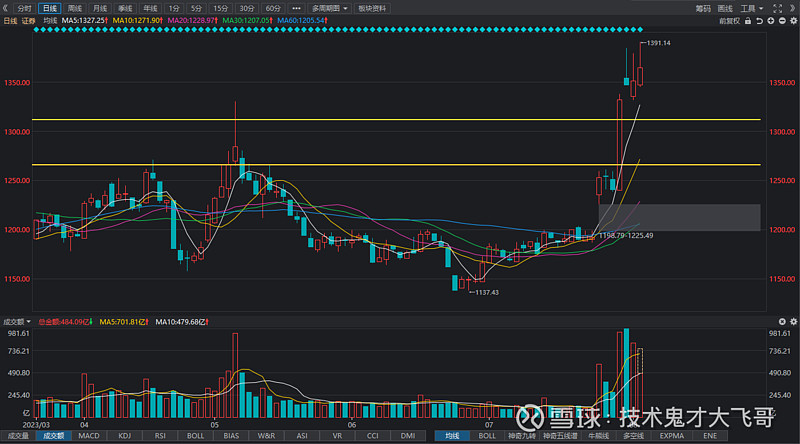Image resolution: width=800 pixels, height=444 pixels.
Task: Select 年线 yearly period
Action: (150, 8)
